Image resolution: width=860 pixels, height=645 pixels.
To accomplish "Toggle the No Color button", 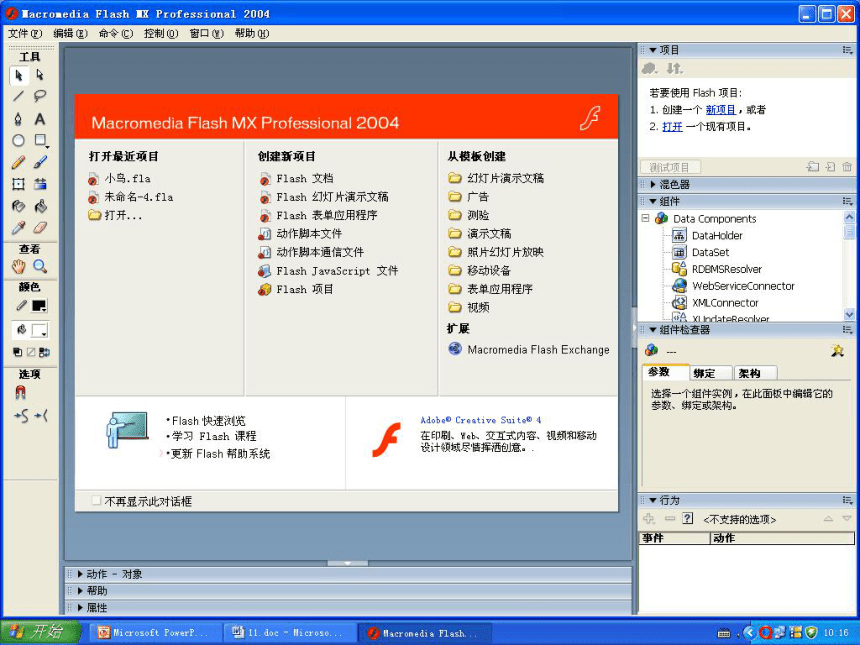I will [31, 352].
